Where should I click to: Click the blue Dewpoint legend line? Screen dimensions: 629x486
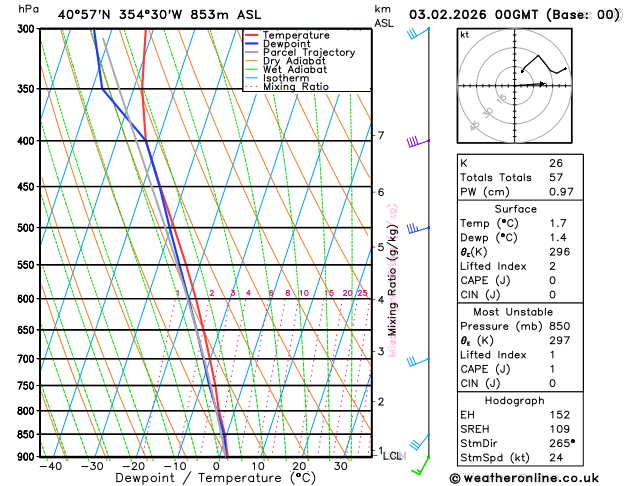coord(252,44)
